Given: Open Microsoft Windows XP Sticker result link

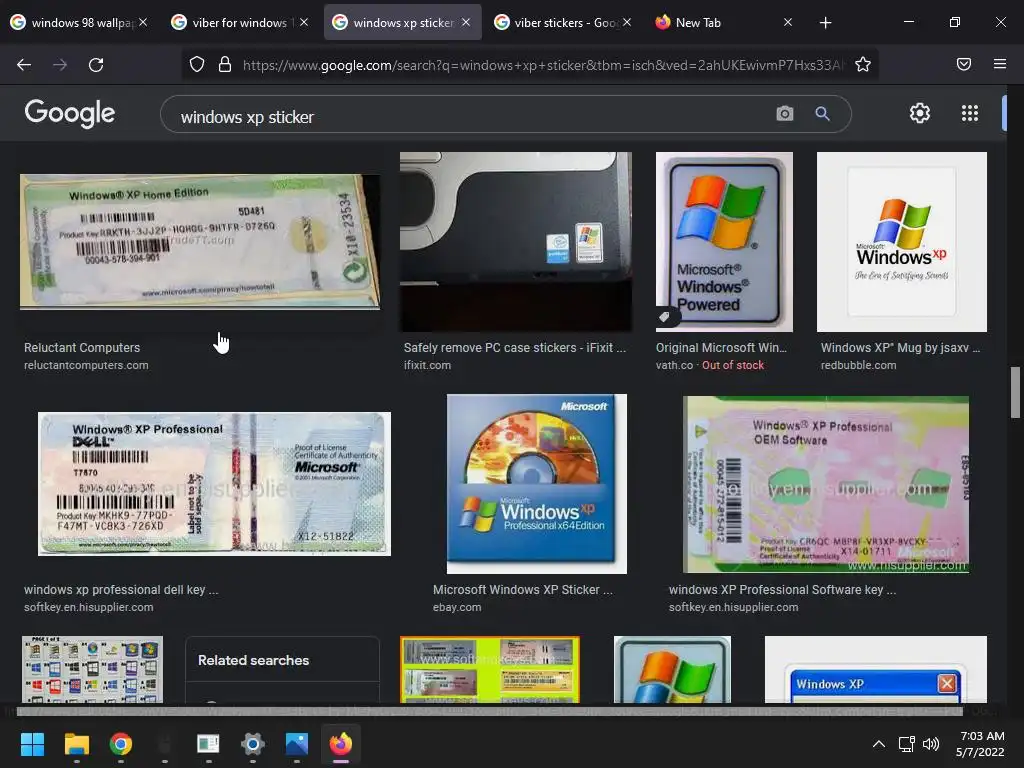Looking at the screenshot, I should pyautogui.click(x=523, y=590).
